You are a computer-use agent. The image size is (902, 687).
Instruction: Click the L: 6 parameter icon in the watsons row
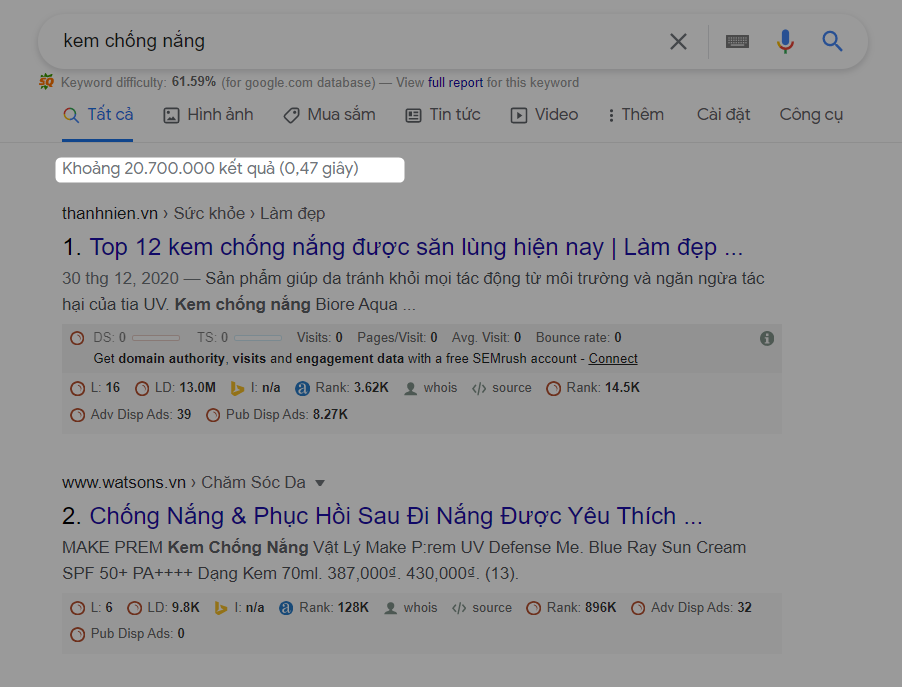click(77, 608)
